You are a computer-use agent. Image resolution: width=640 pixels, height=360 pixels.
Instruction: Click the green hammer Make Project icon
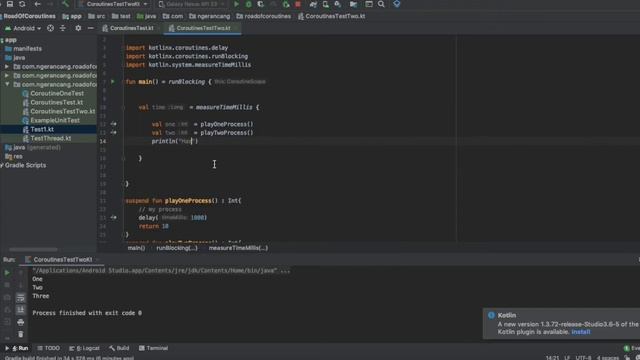click(65, 4)
